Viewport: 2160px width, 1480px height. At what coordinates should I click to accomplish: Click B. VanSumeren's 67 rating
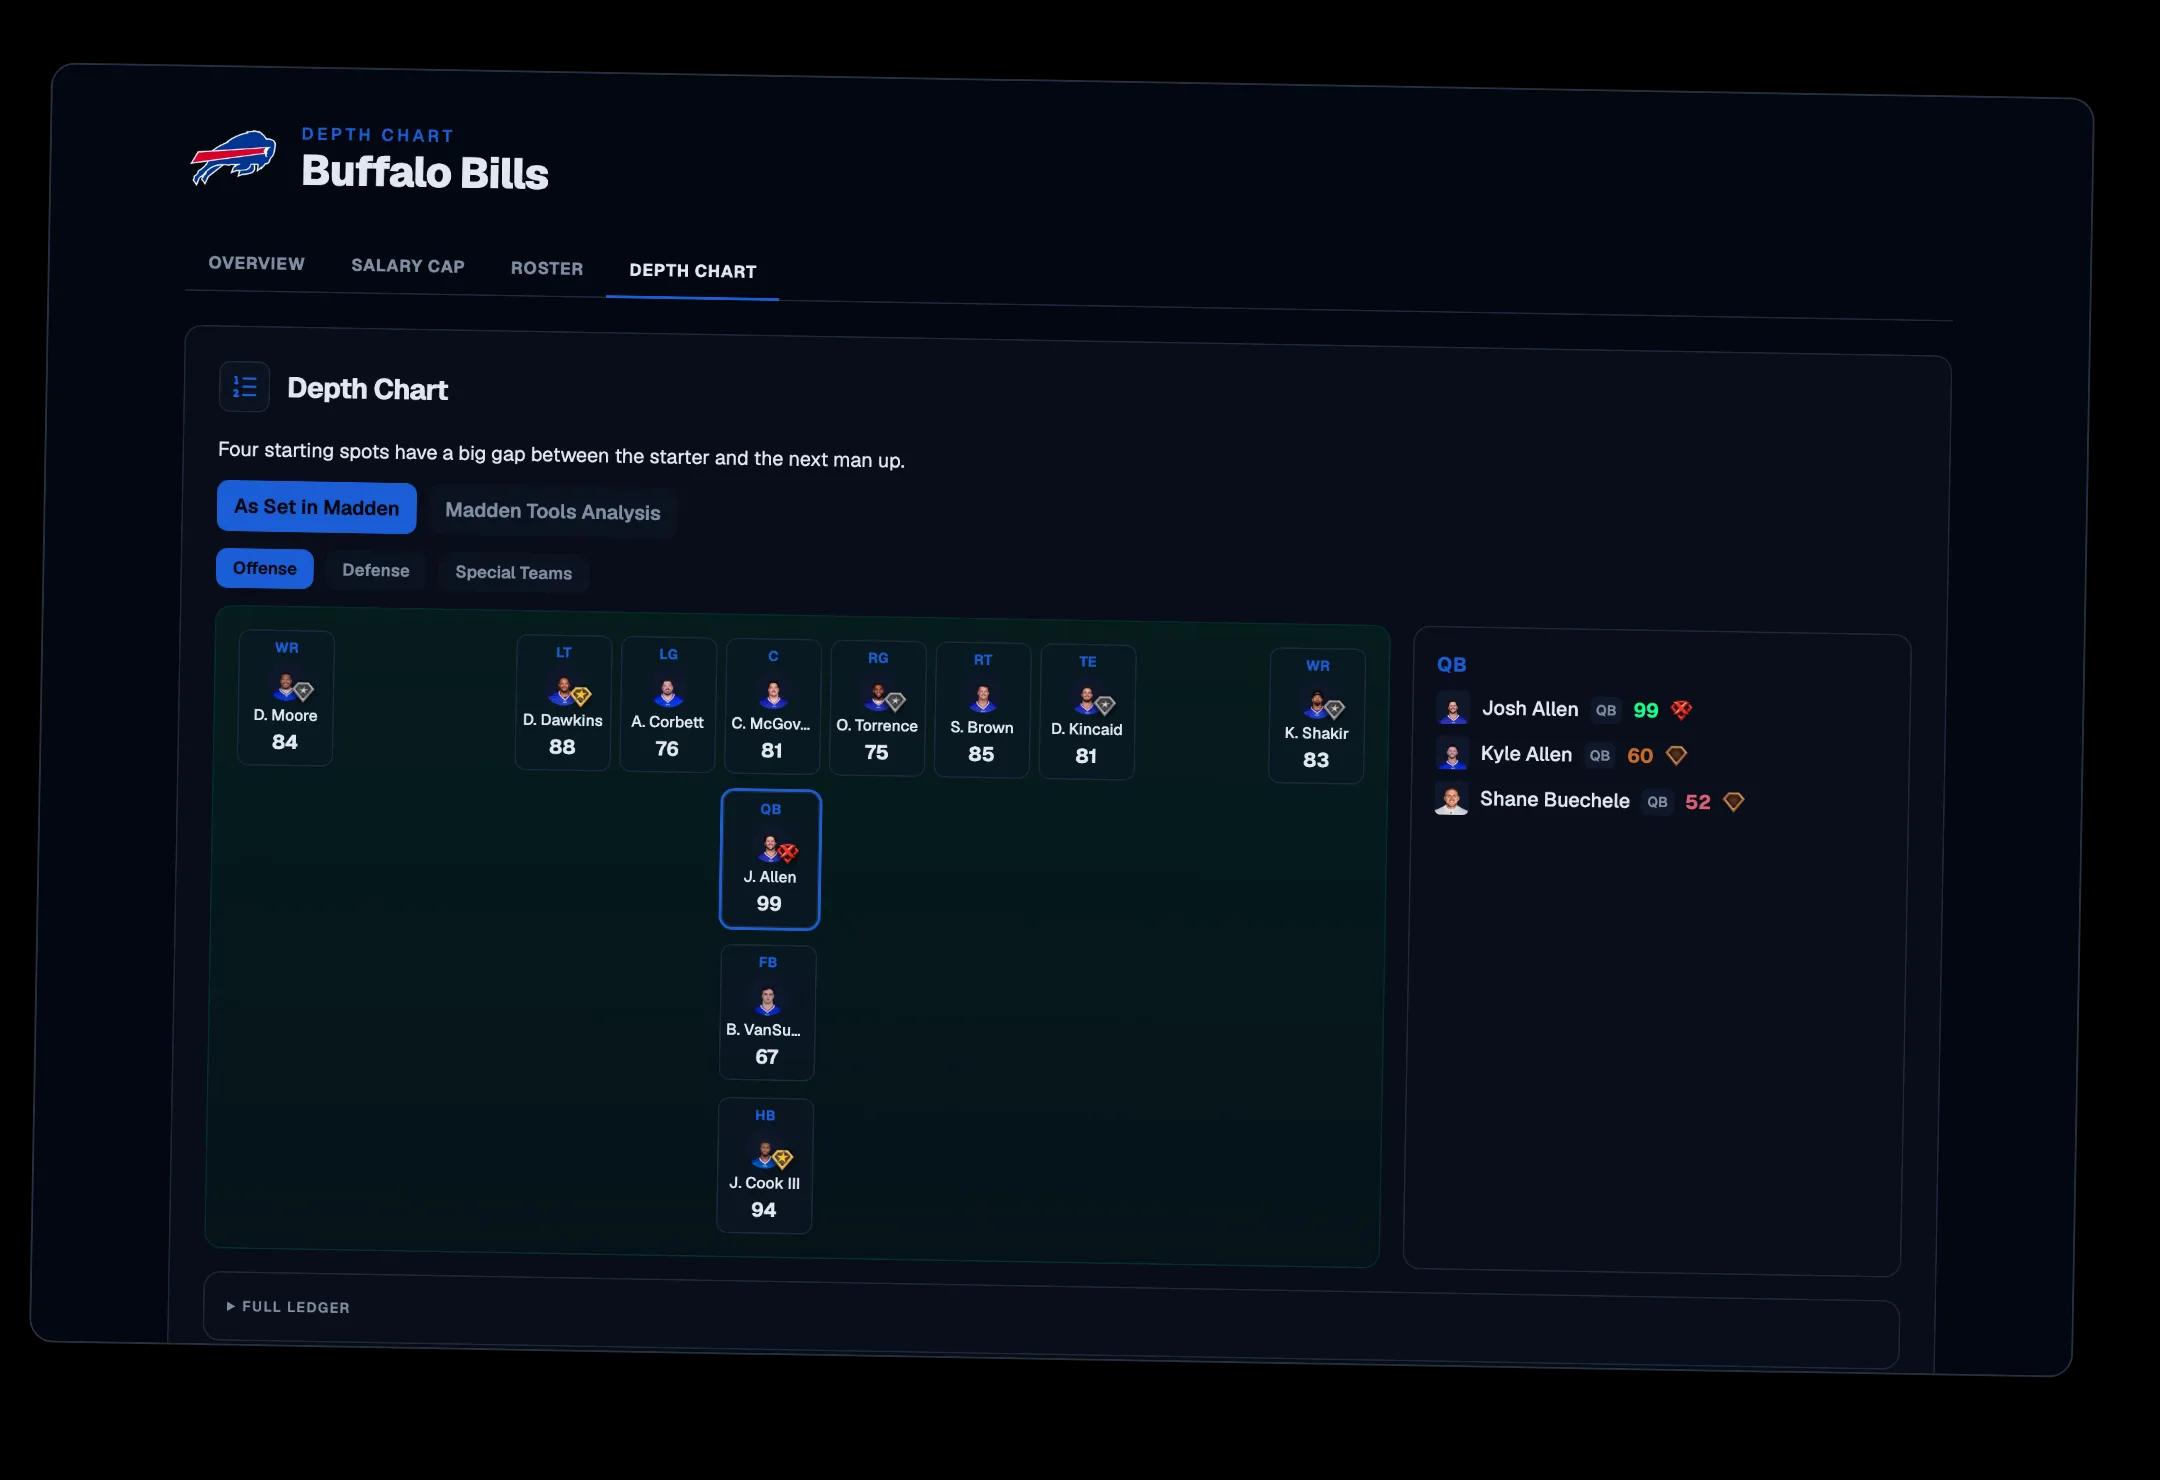[767, 1057]
